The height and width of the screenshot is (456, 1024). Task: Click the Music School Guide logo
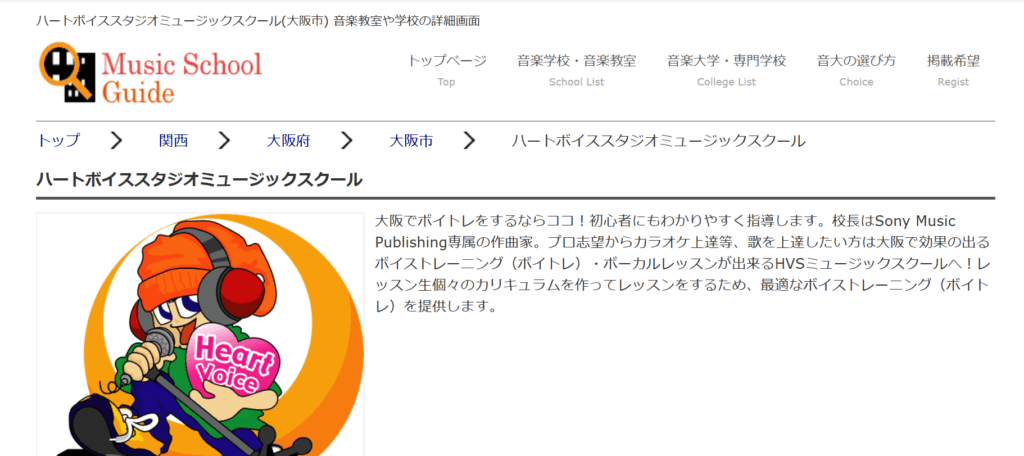(151, 73)
